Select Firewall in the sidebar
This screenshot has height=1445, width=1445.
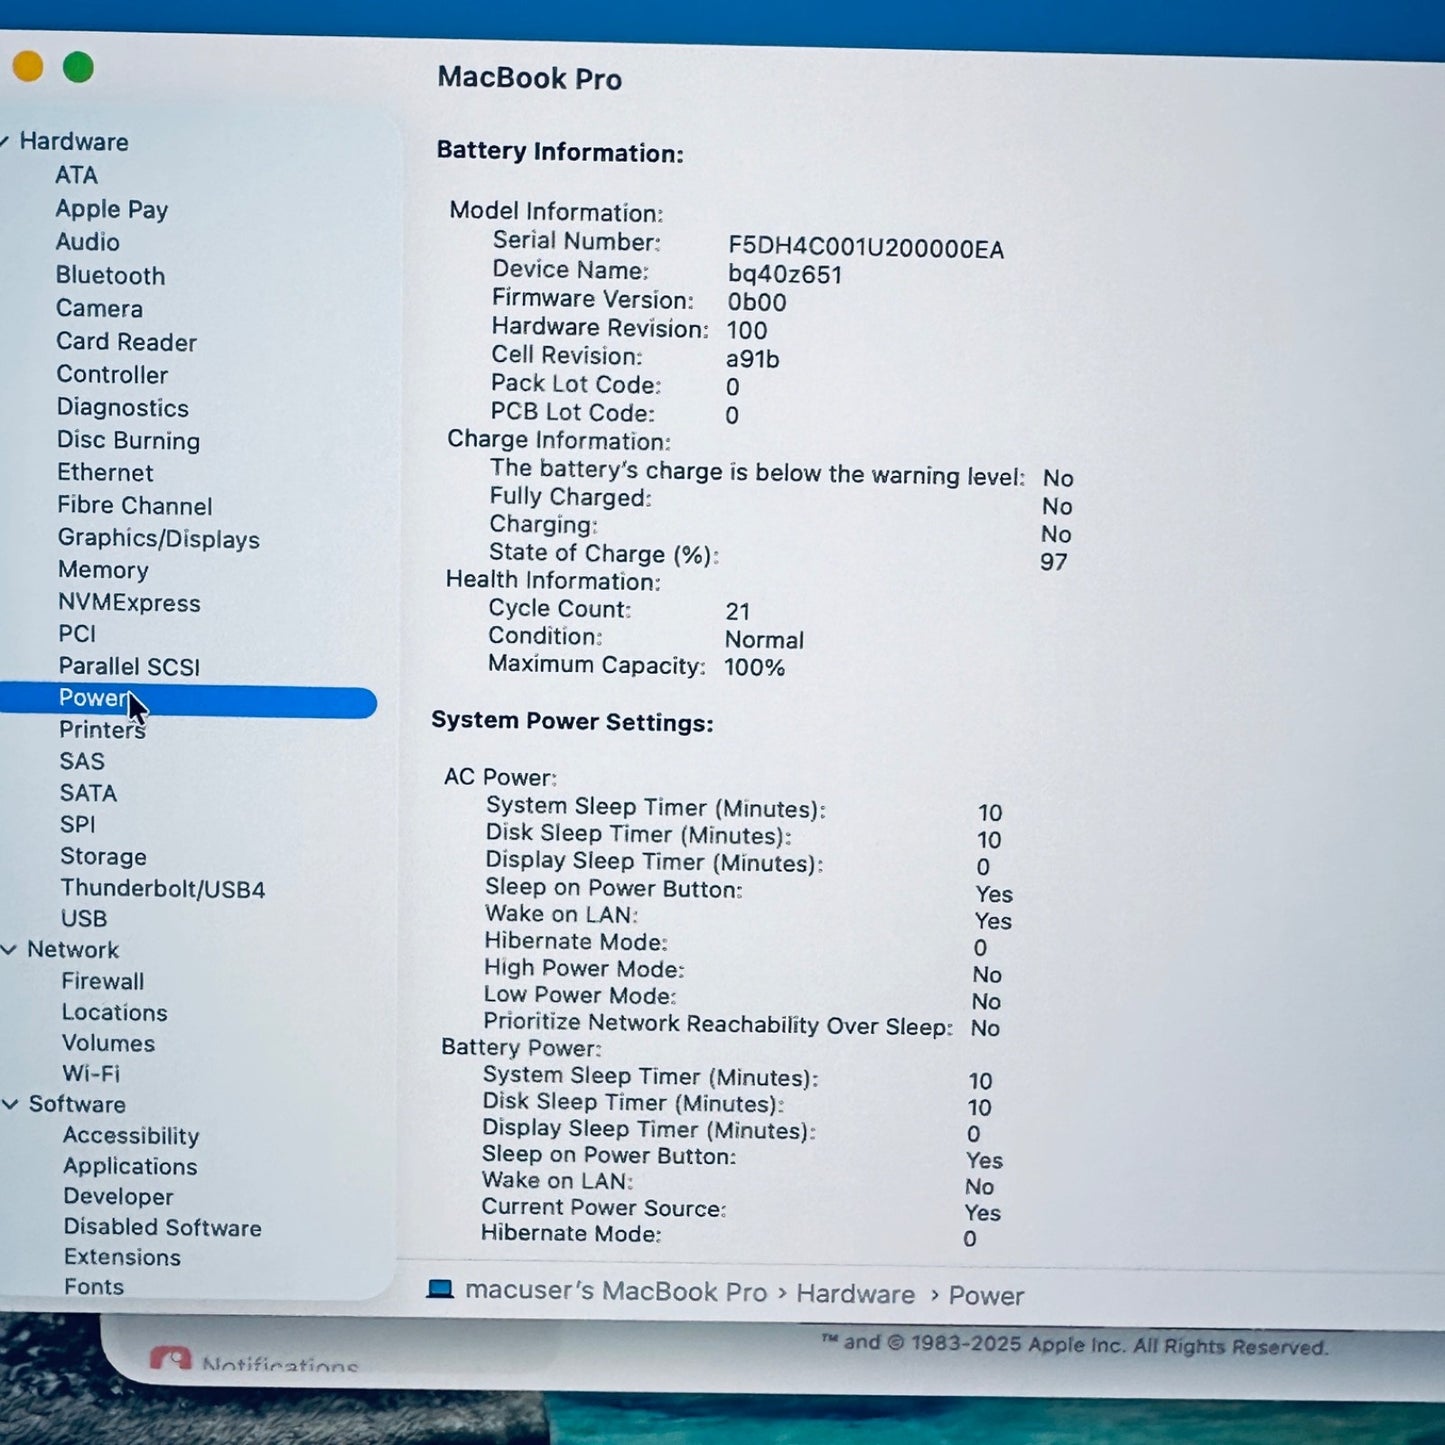click(x=102, y=981)
